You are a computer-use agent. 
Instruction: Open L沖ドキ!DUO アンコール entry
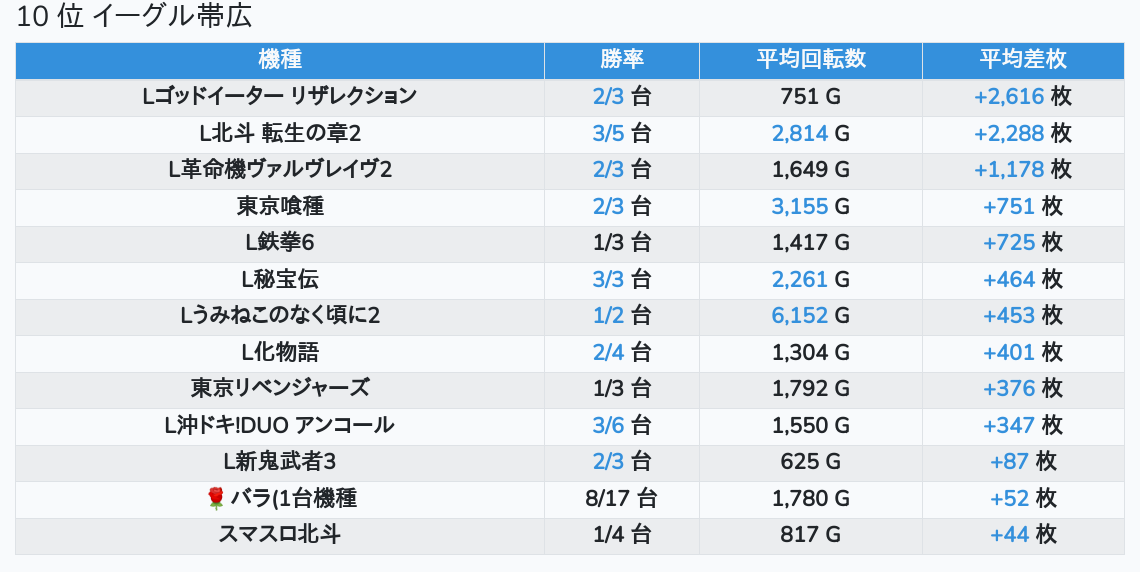tap(280, 425)
